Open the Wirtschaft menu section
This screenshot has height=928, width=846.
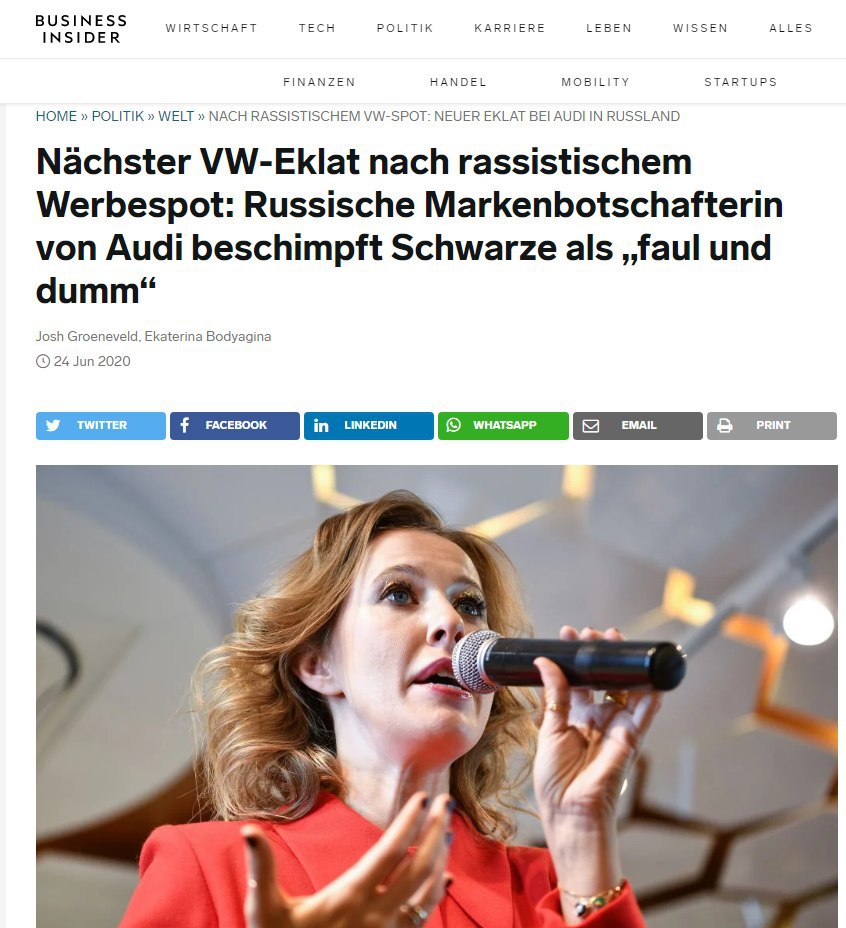coord(211,28)
